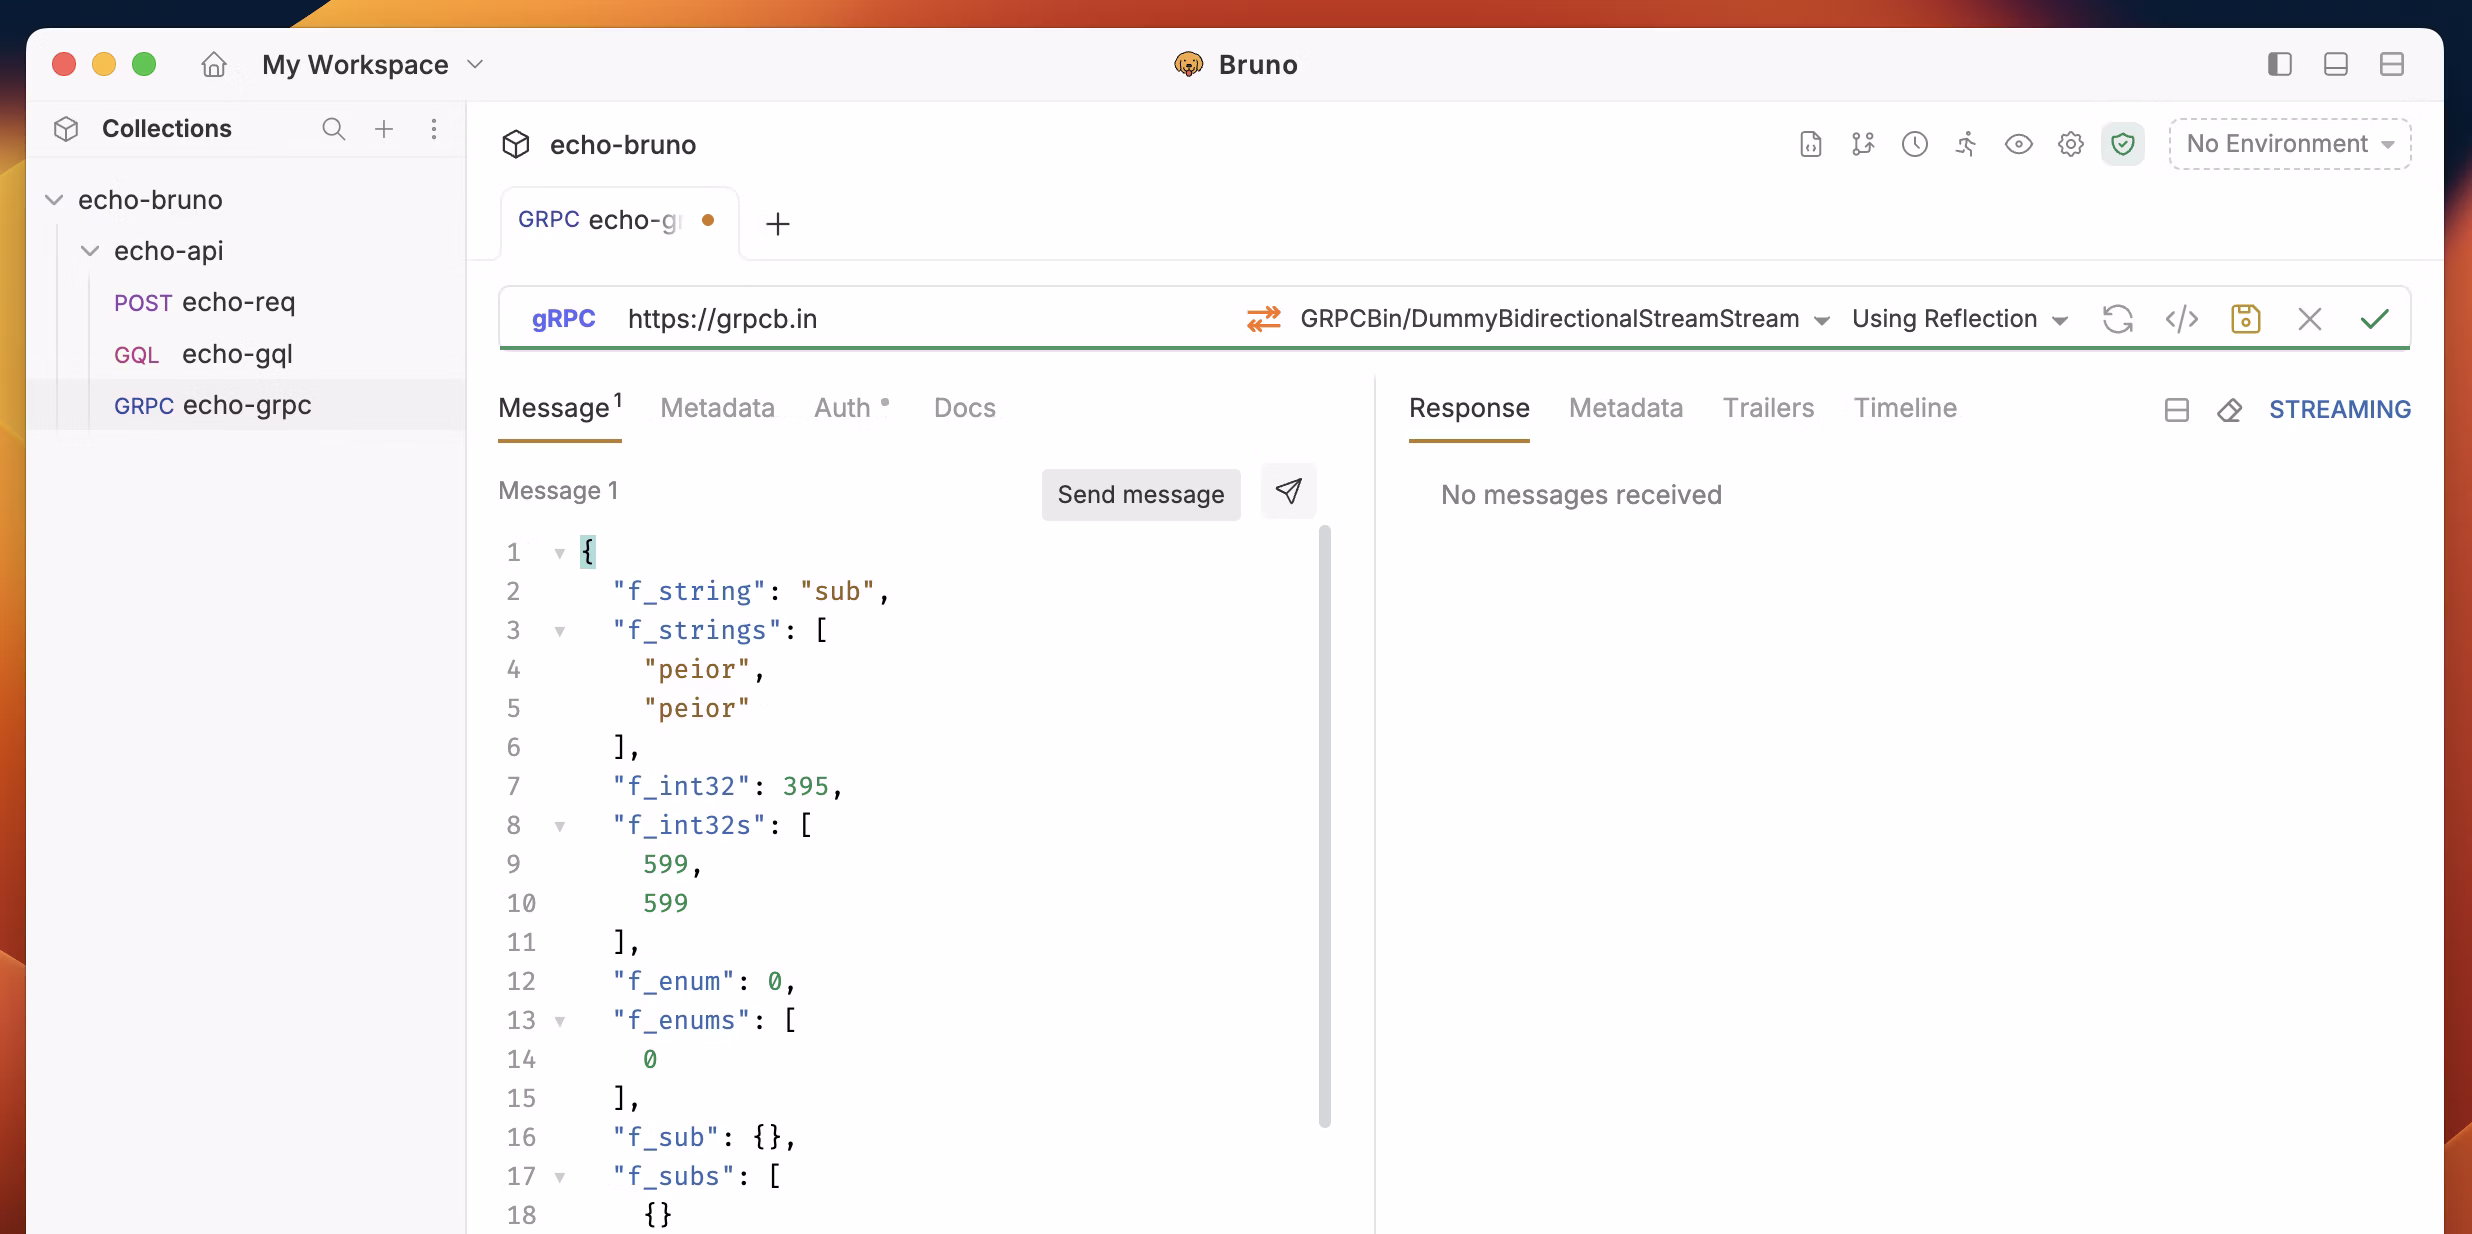
Task: Open the No Environment dropdown
Action: (2289, 144)
